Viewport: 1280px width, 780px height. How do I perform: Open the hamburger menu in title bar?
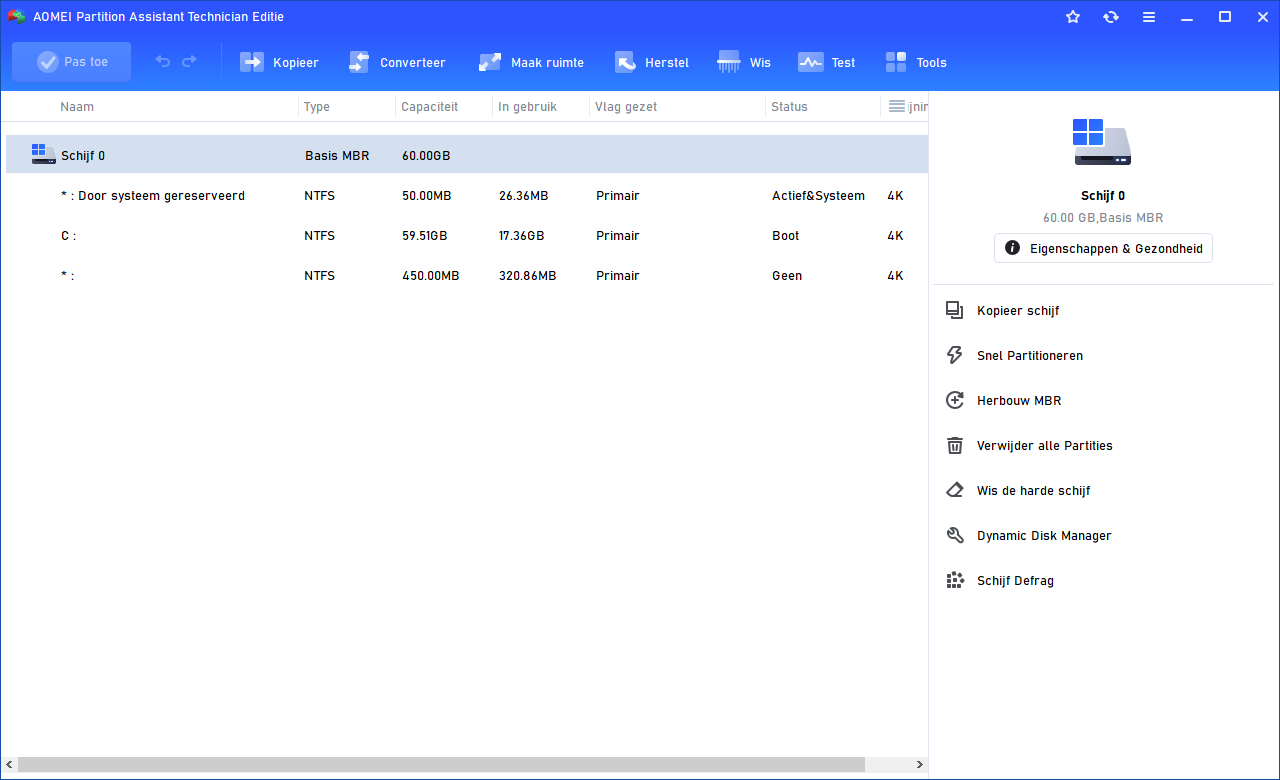pyautogui.click(x=1149, y=17)
